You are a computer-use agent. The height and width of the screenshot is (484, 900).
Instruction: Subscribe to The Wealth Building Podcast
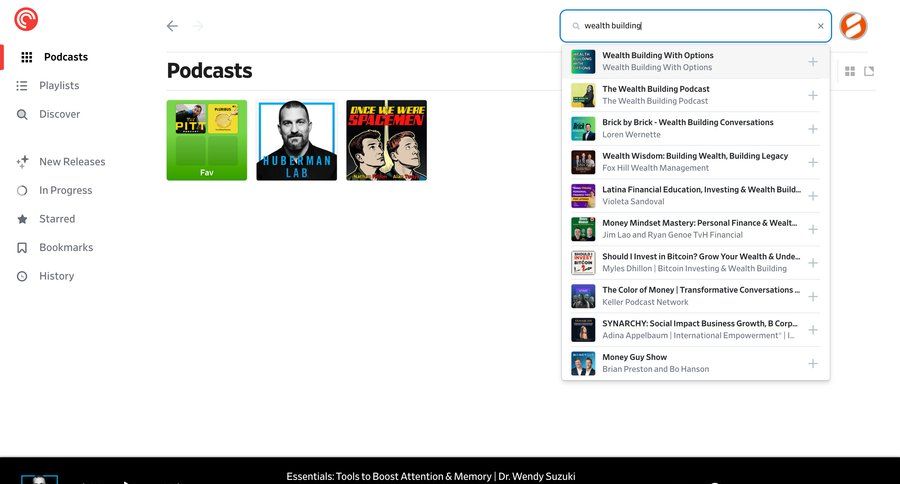point(813,95)
